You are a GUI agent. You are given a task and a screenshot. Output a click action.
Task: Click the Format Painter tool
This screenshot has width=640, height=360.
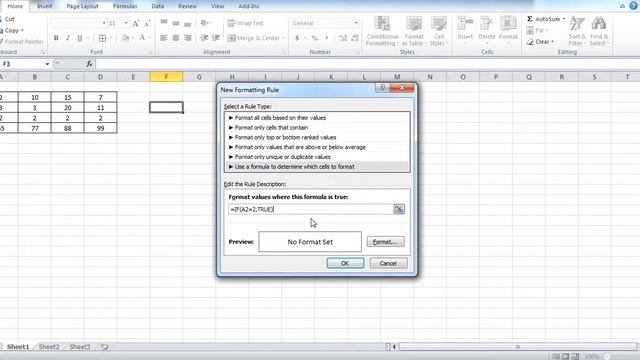click(x=22, y=41)
